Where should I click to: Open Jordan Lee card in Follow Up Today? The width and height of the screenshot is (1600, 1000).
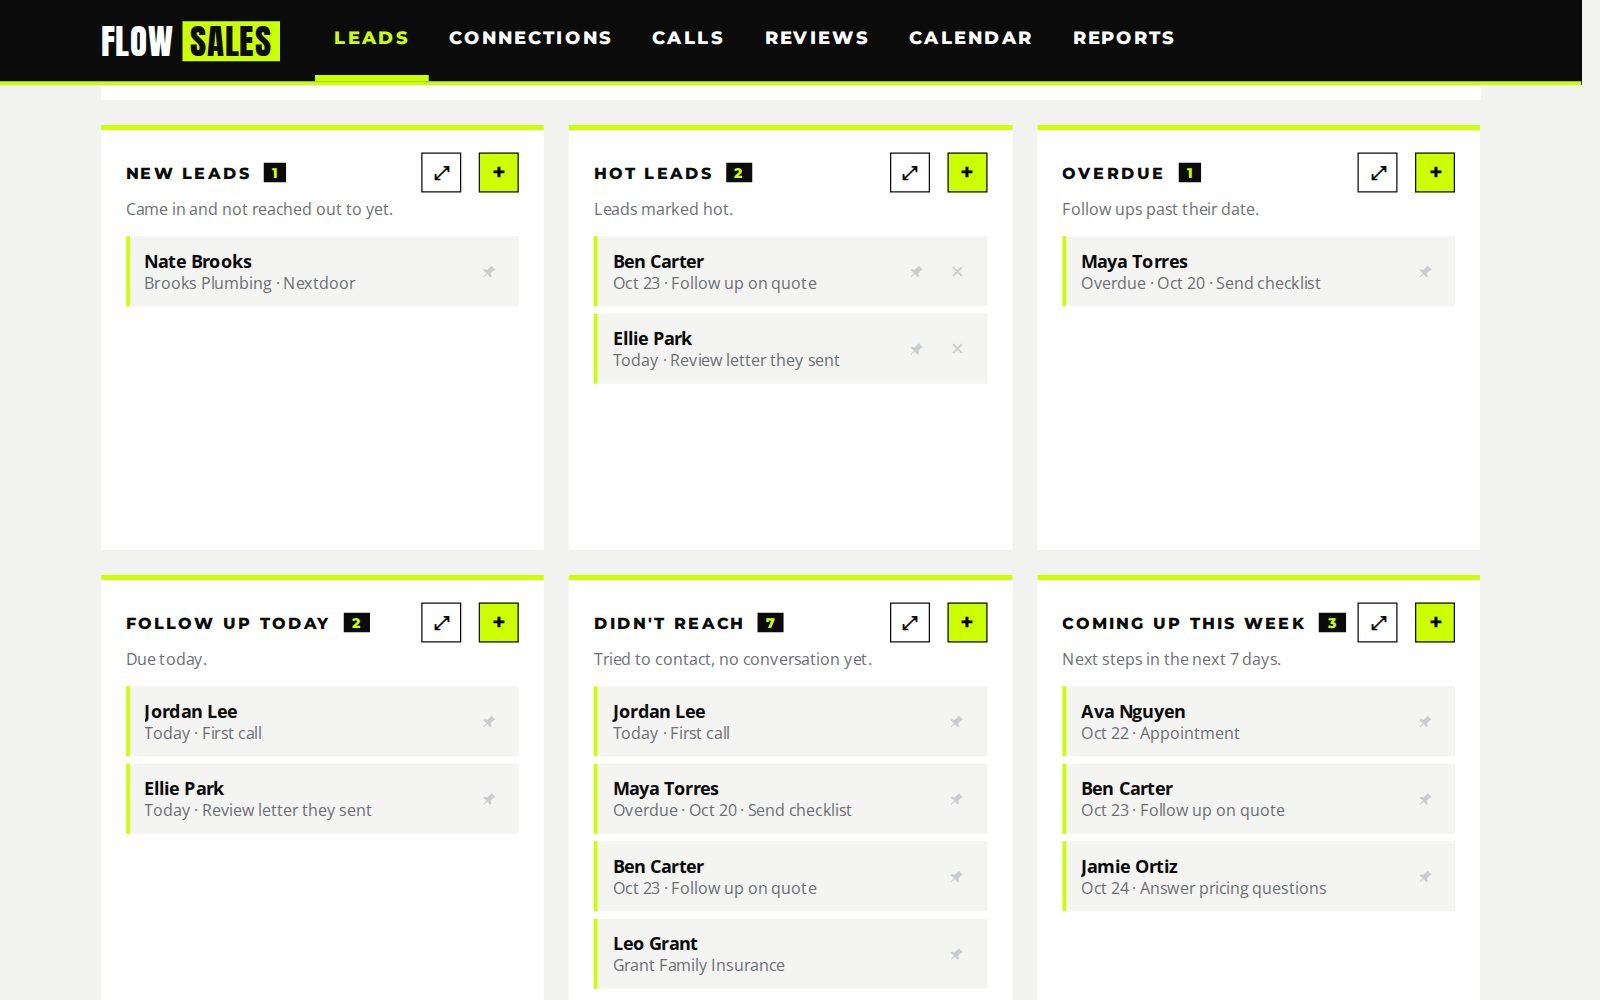322,721
